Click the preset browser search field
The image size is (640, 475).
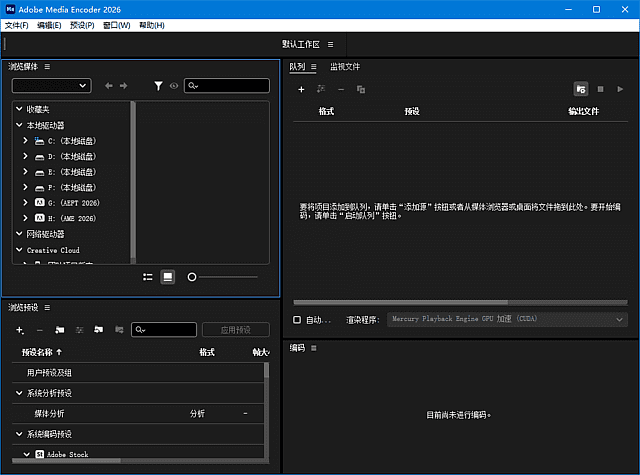point(165,330)
